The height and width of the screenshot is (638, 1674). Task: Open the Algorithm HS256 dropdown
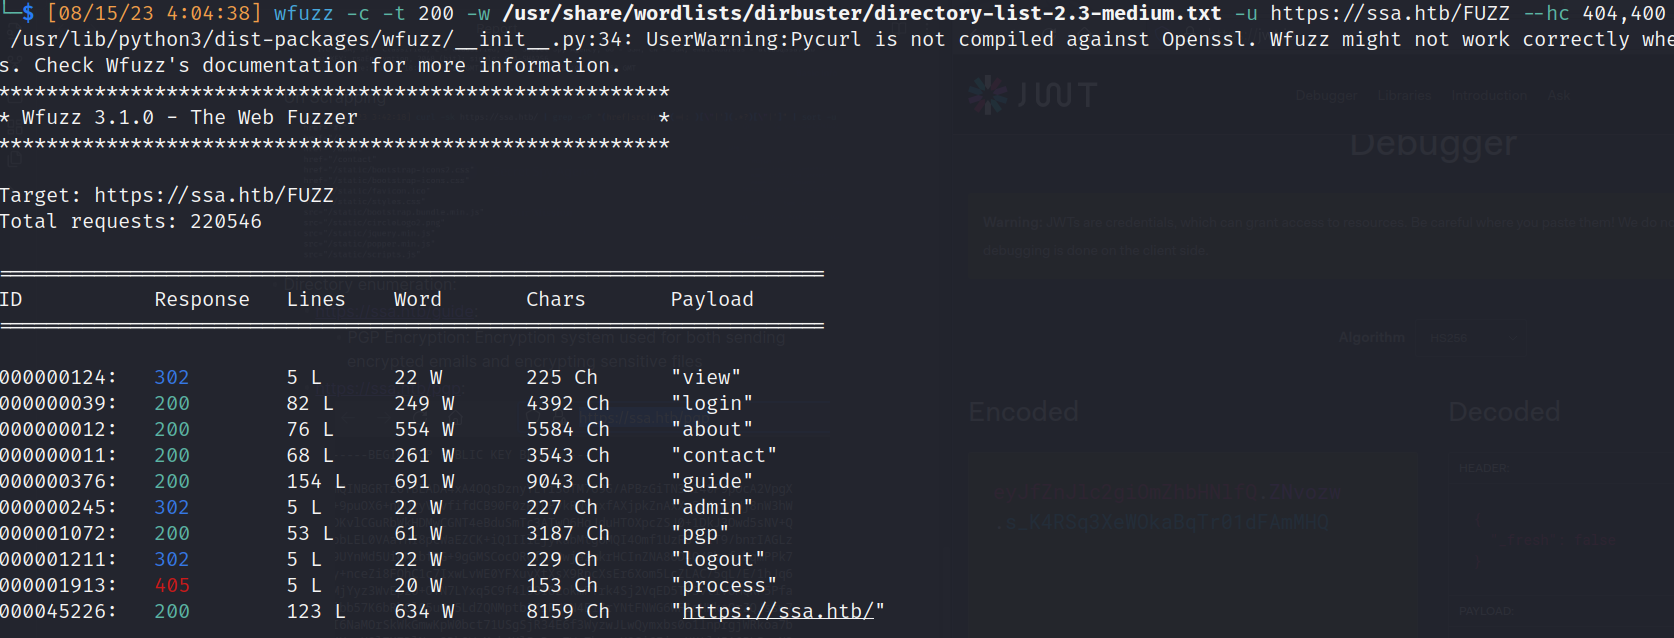(x=1470, y=338)
